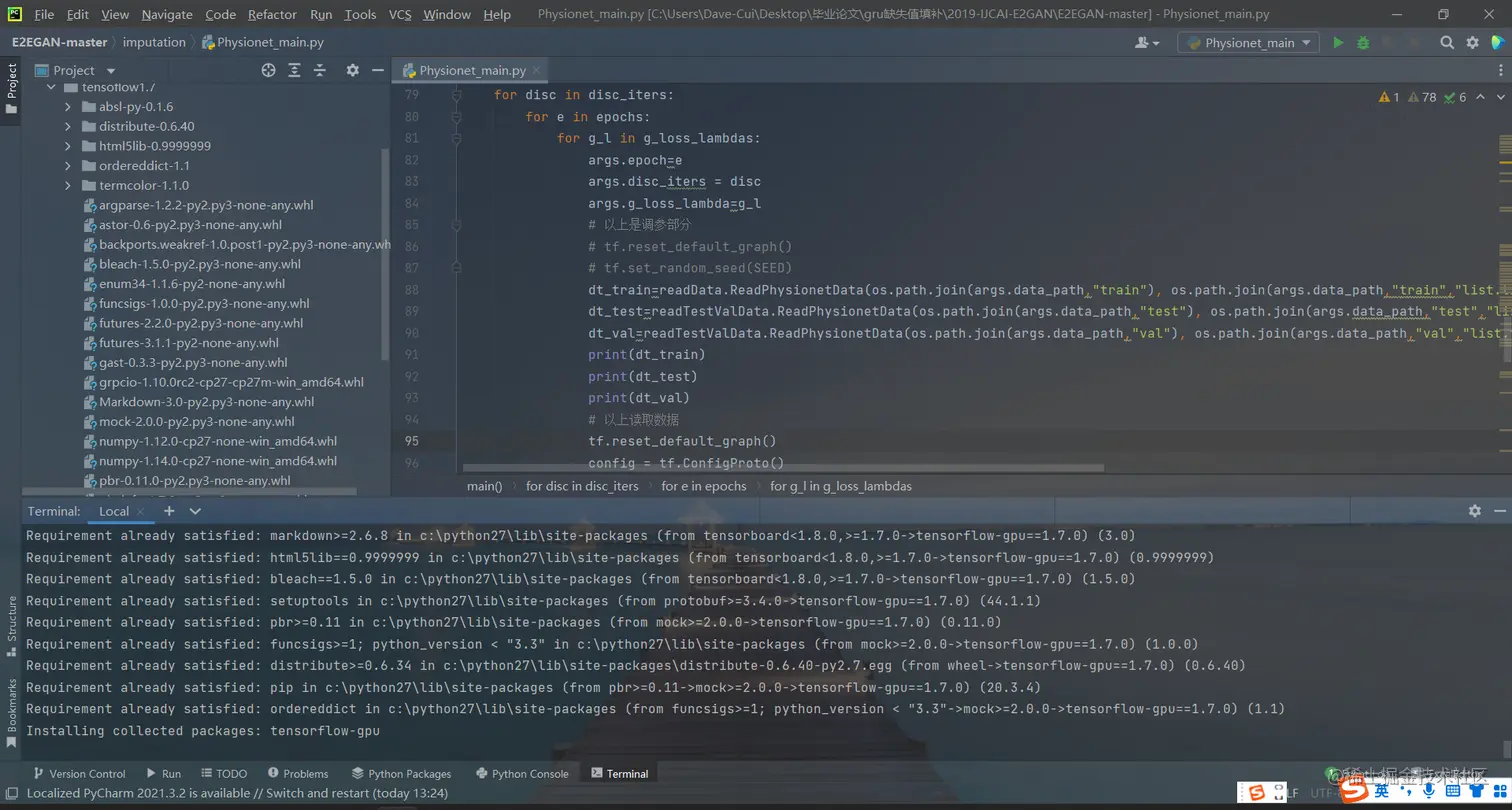Close the Physionet_main.py editor tab
The image size is (1512, 810).
(x=538, y=71)
